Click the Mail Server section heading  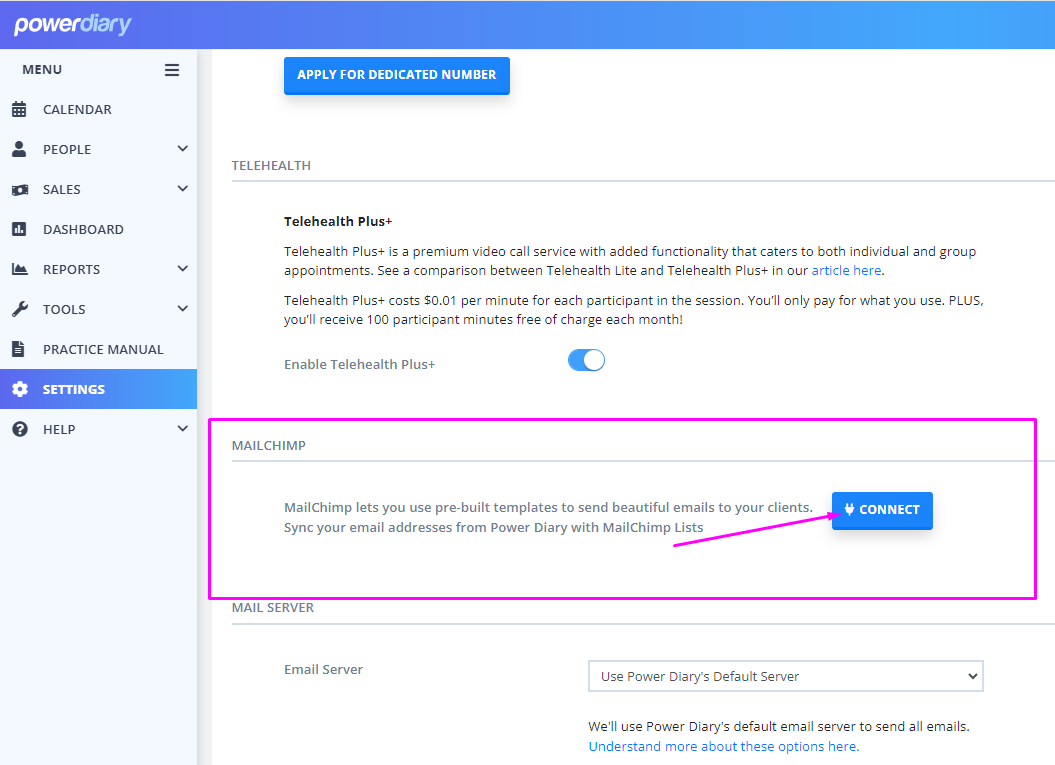272,608
